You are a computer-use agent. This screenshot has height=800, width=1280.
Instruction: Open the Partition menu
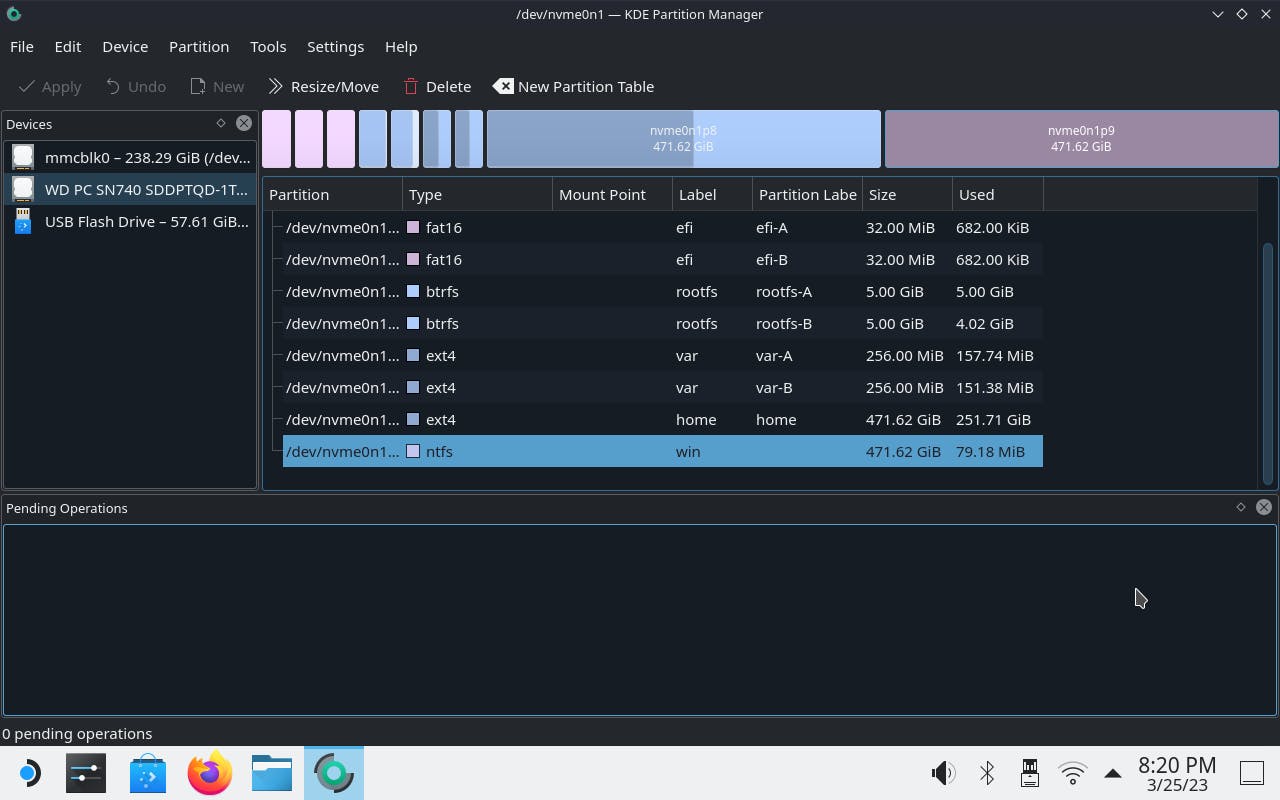199,47
